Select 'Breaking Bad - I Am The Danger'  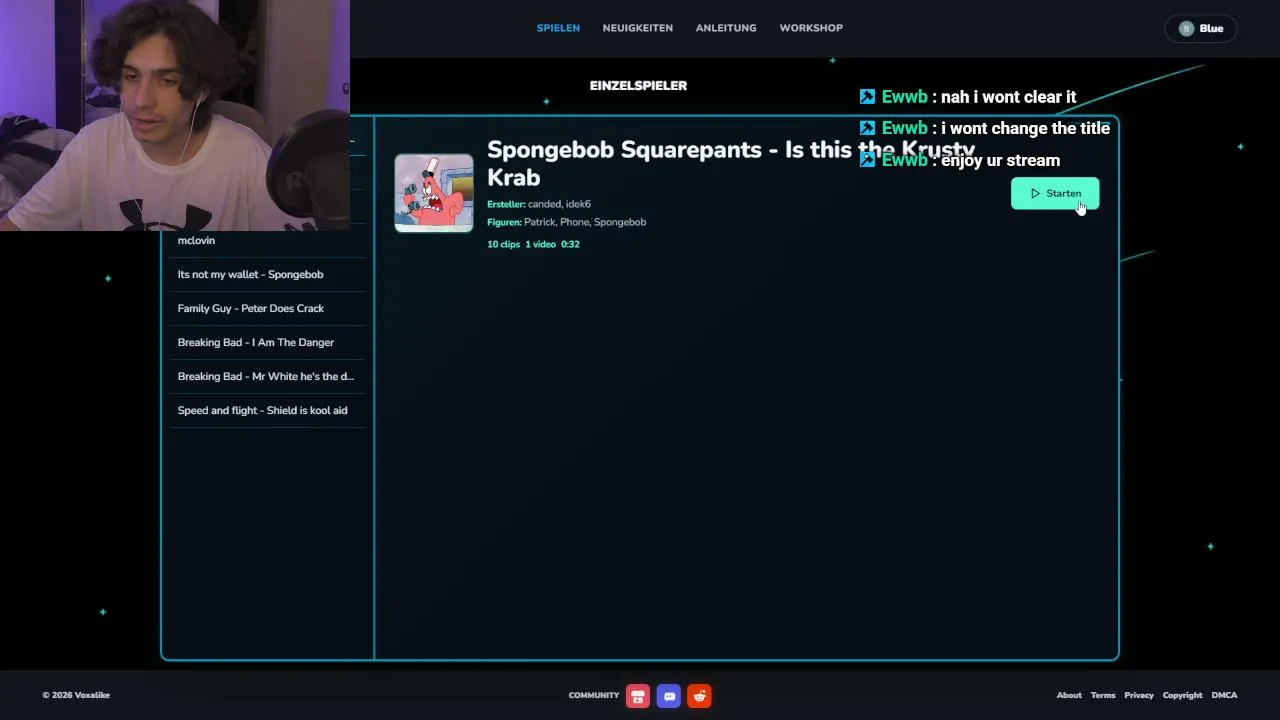click(x=268, y=343)
